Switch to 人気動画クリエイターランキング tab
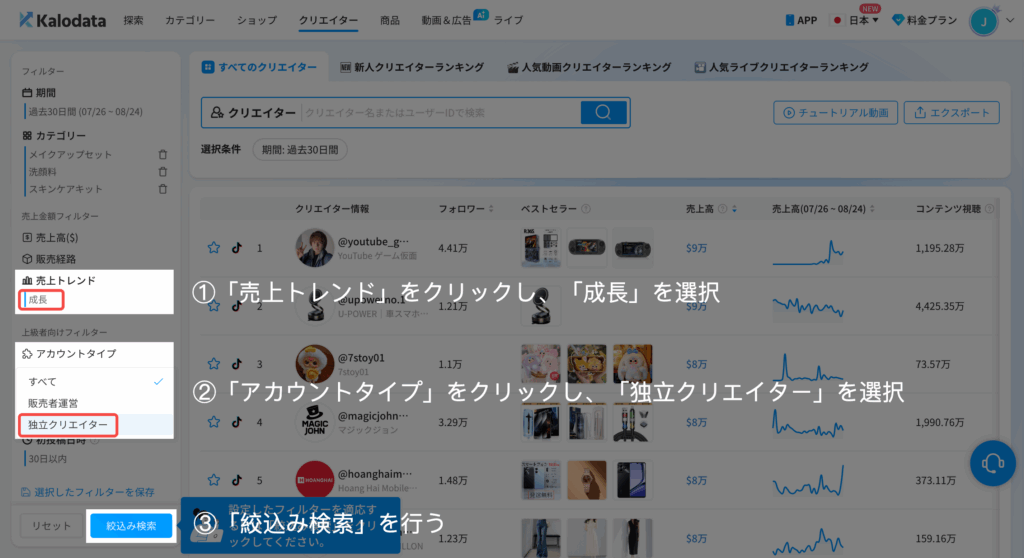 [589, 67]
